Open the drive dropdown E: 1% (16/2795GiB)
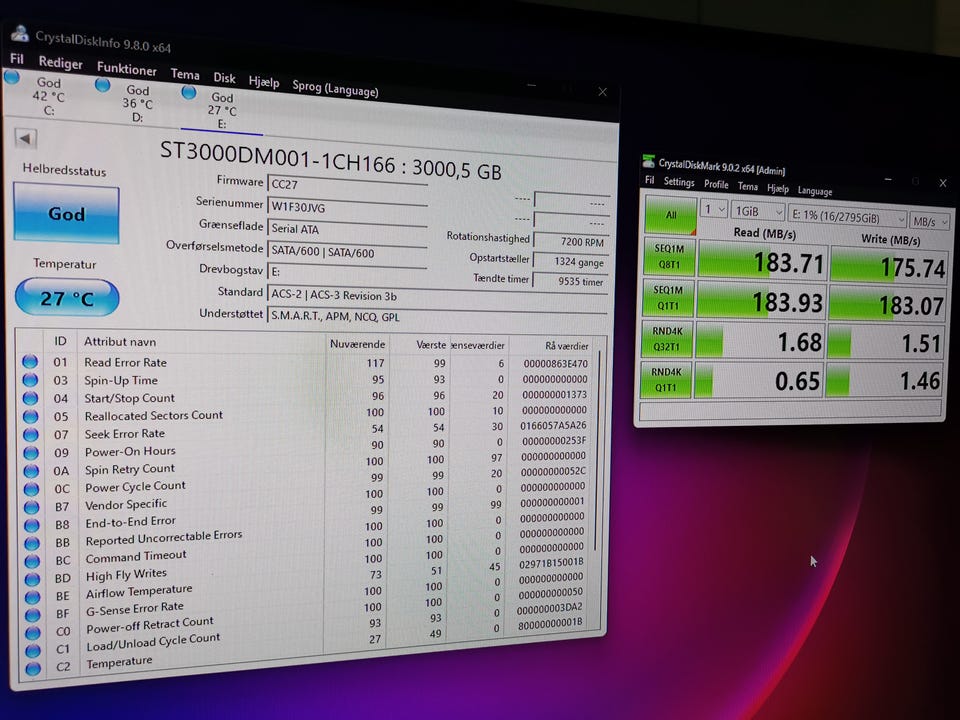This screenshot has height=720, width=960. coord(847,217)
